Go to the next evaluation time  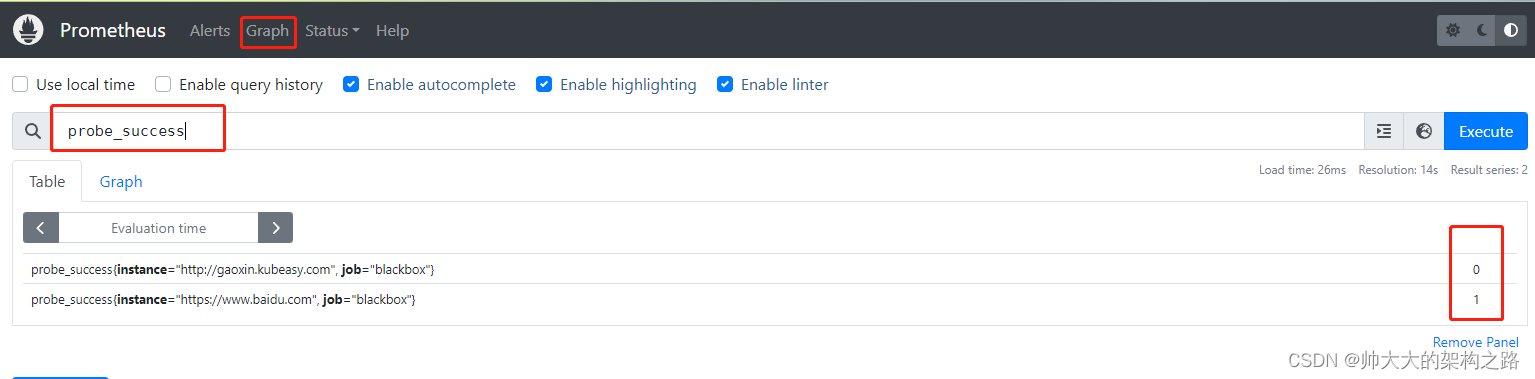276,228
